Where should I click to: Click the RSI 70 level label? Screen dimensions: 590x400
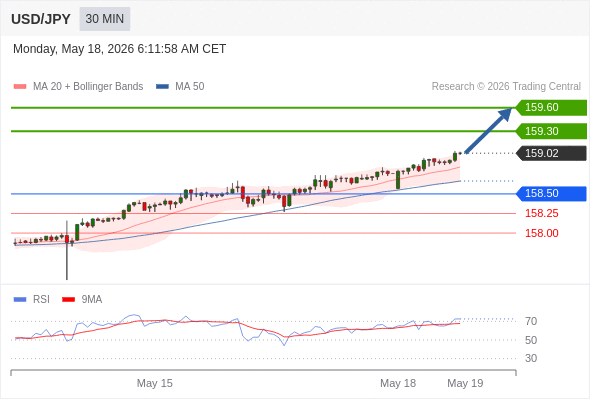[x=531, y=321]
